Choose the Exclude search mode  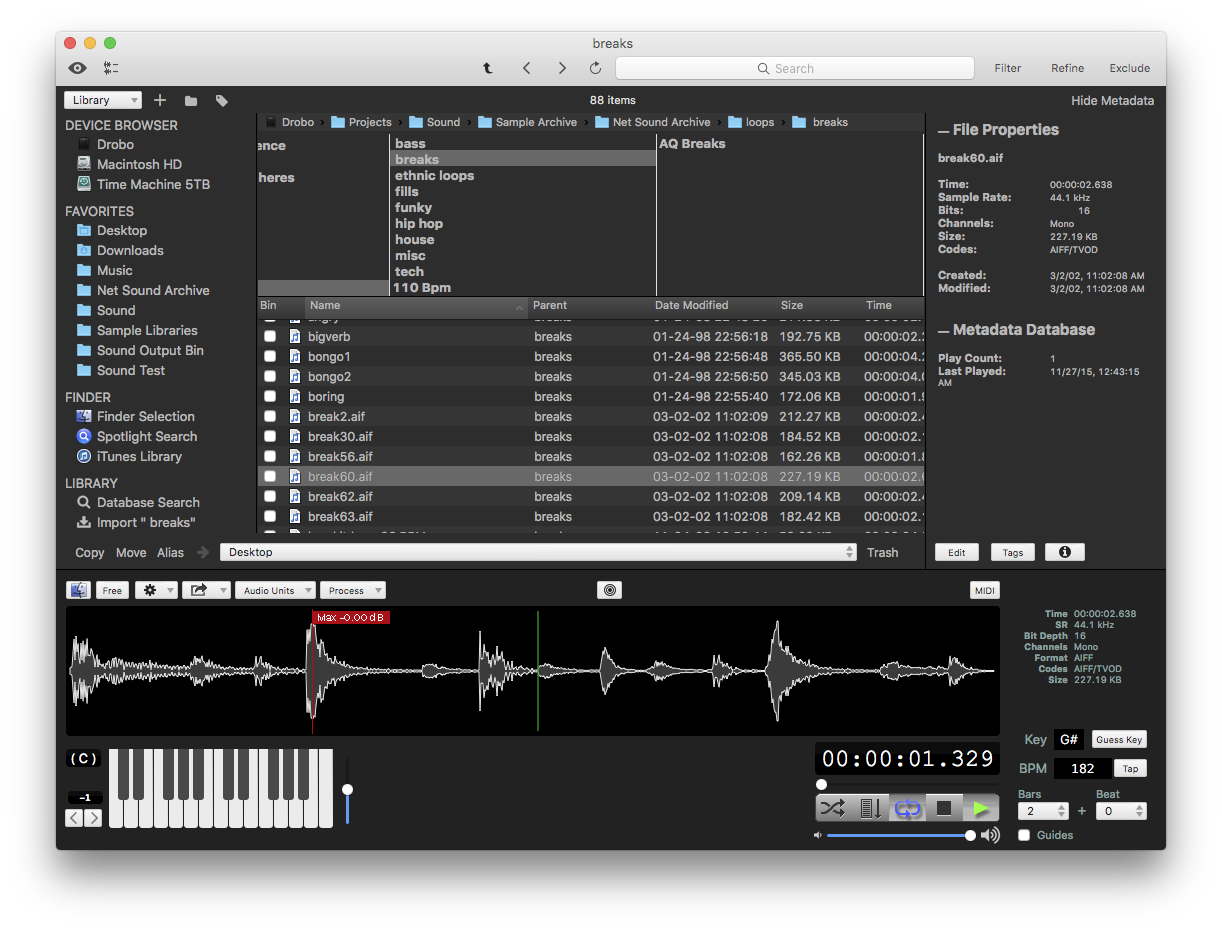click(x=1129, y=68)
